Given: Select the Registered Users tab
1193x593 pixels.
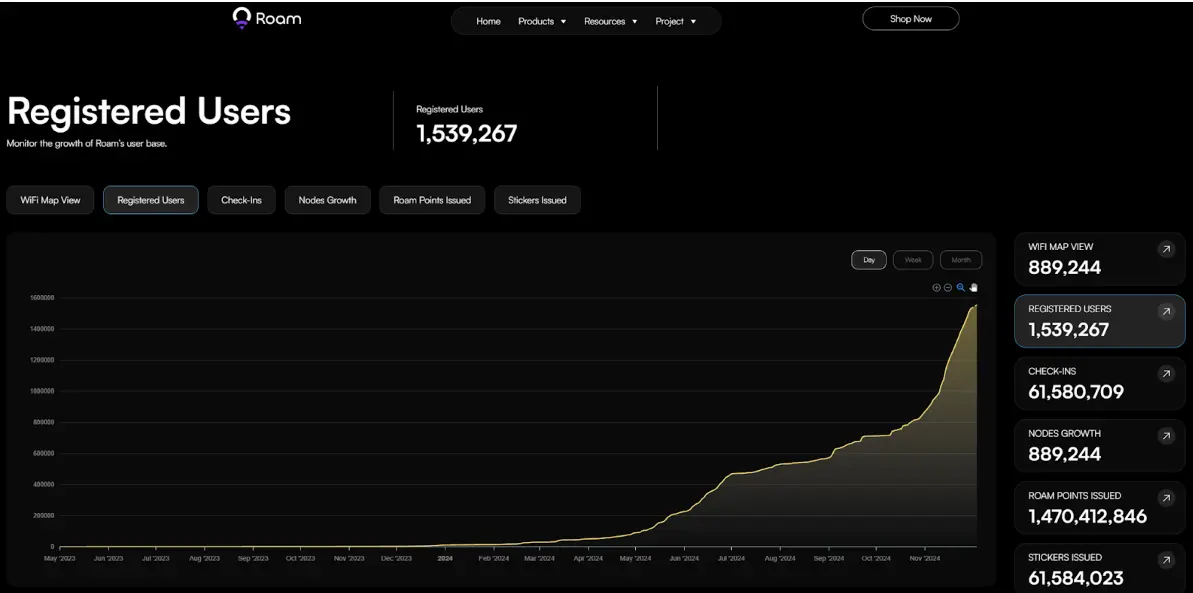Looking at the screenshot, I should tap(151, 200).
